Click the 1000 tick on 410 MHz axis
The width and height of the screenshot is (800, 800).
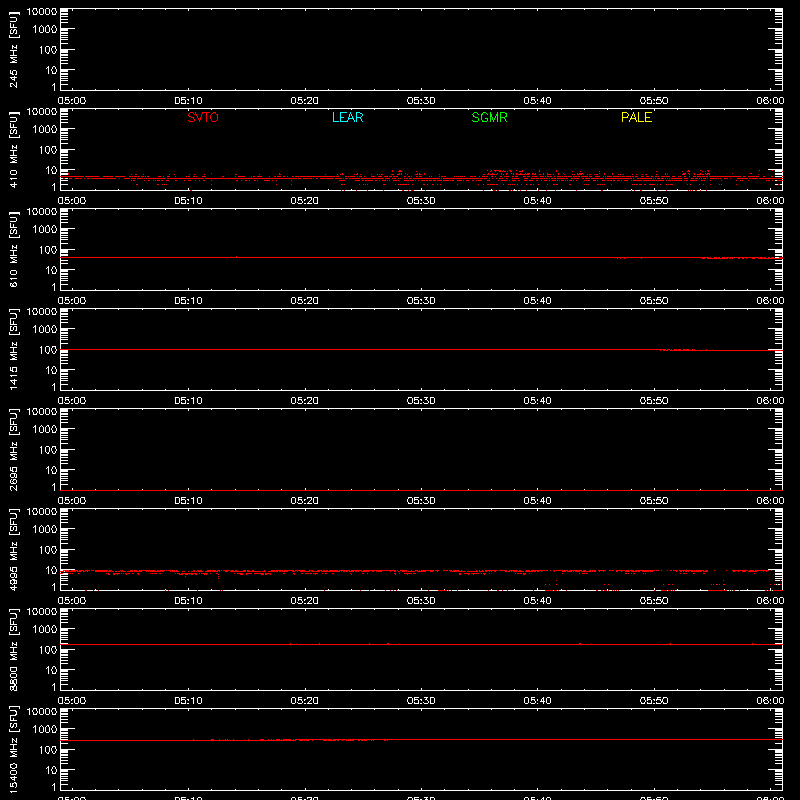(45, 130)
